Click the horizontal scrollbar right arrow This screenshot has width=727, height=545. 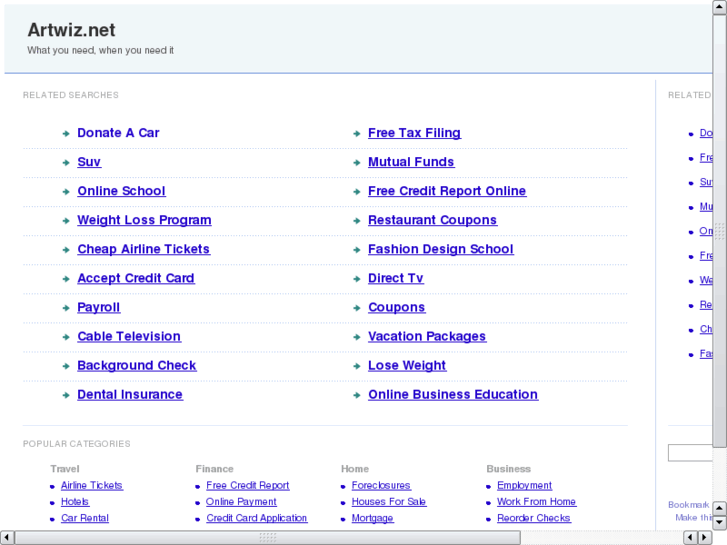[703, 537]
